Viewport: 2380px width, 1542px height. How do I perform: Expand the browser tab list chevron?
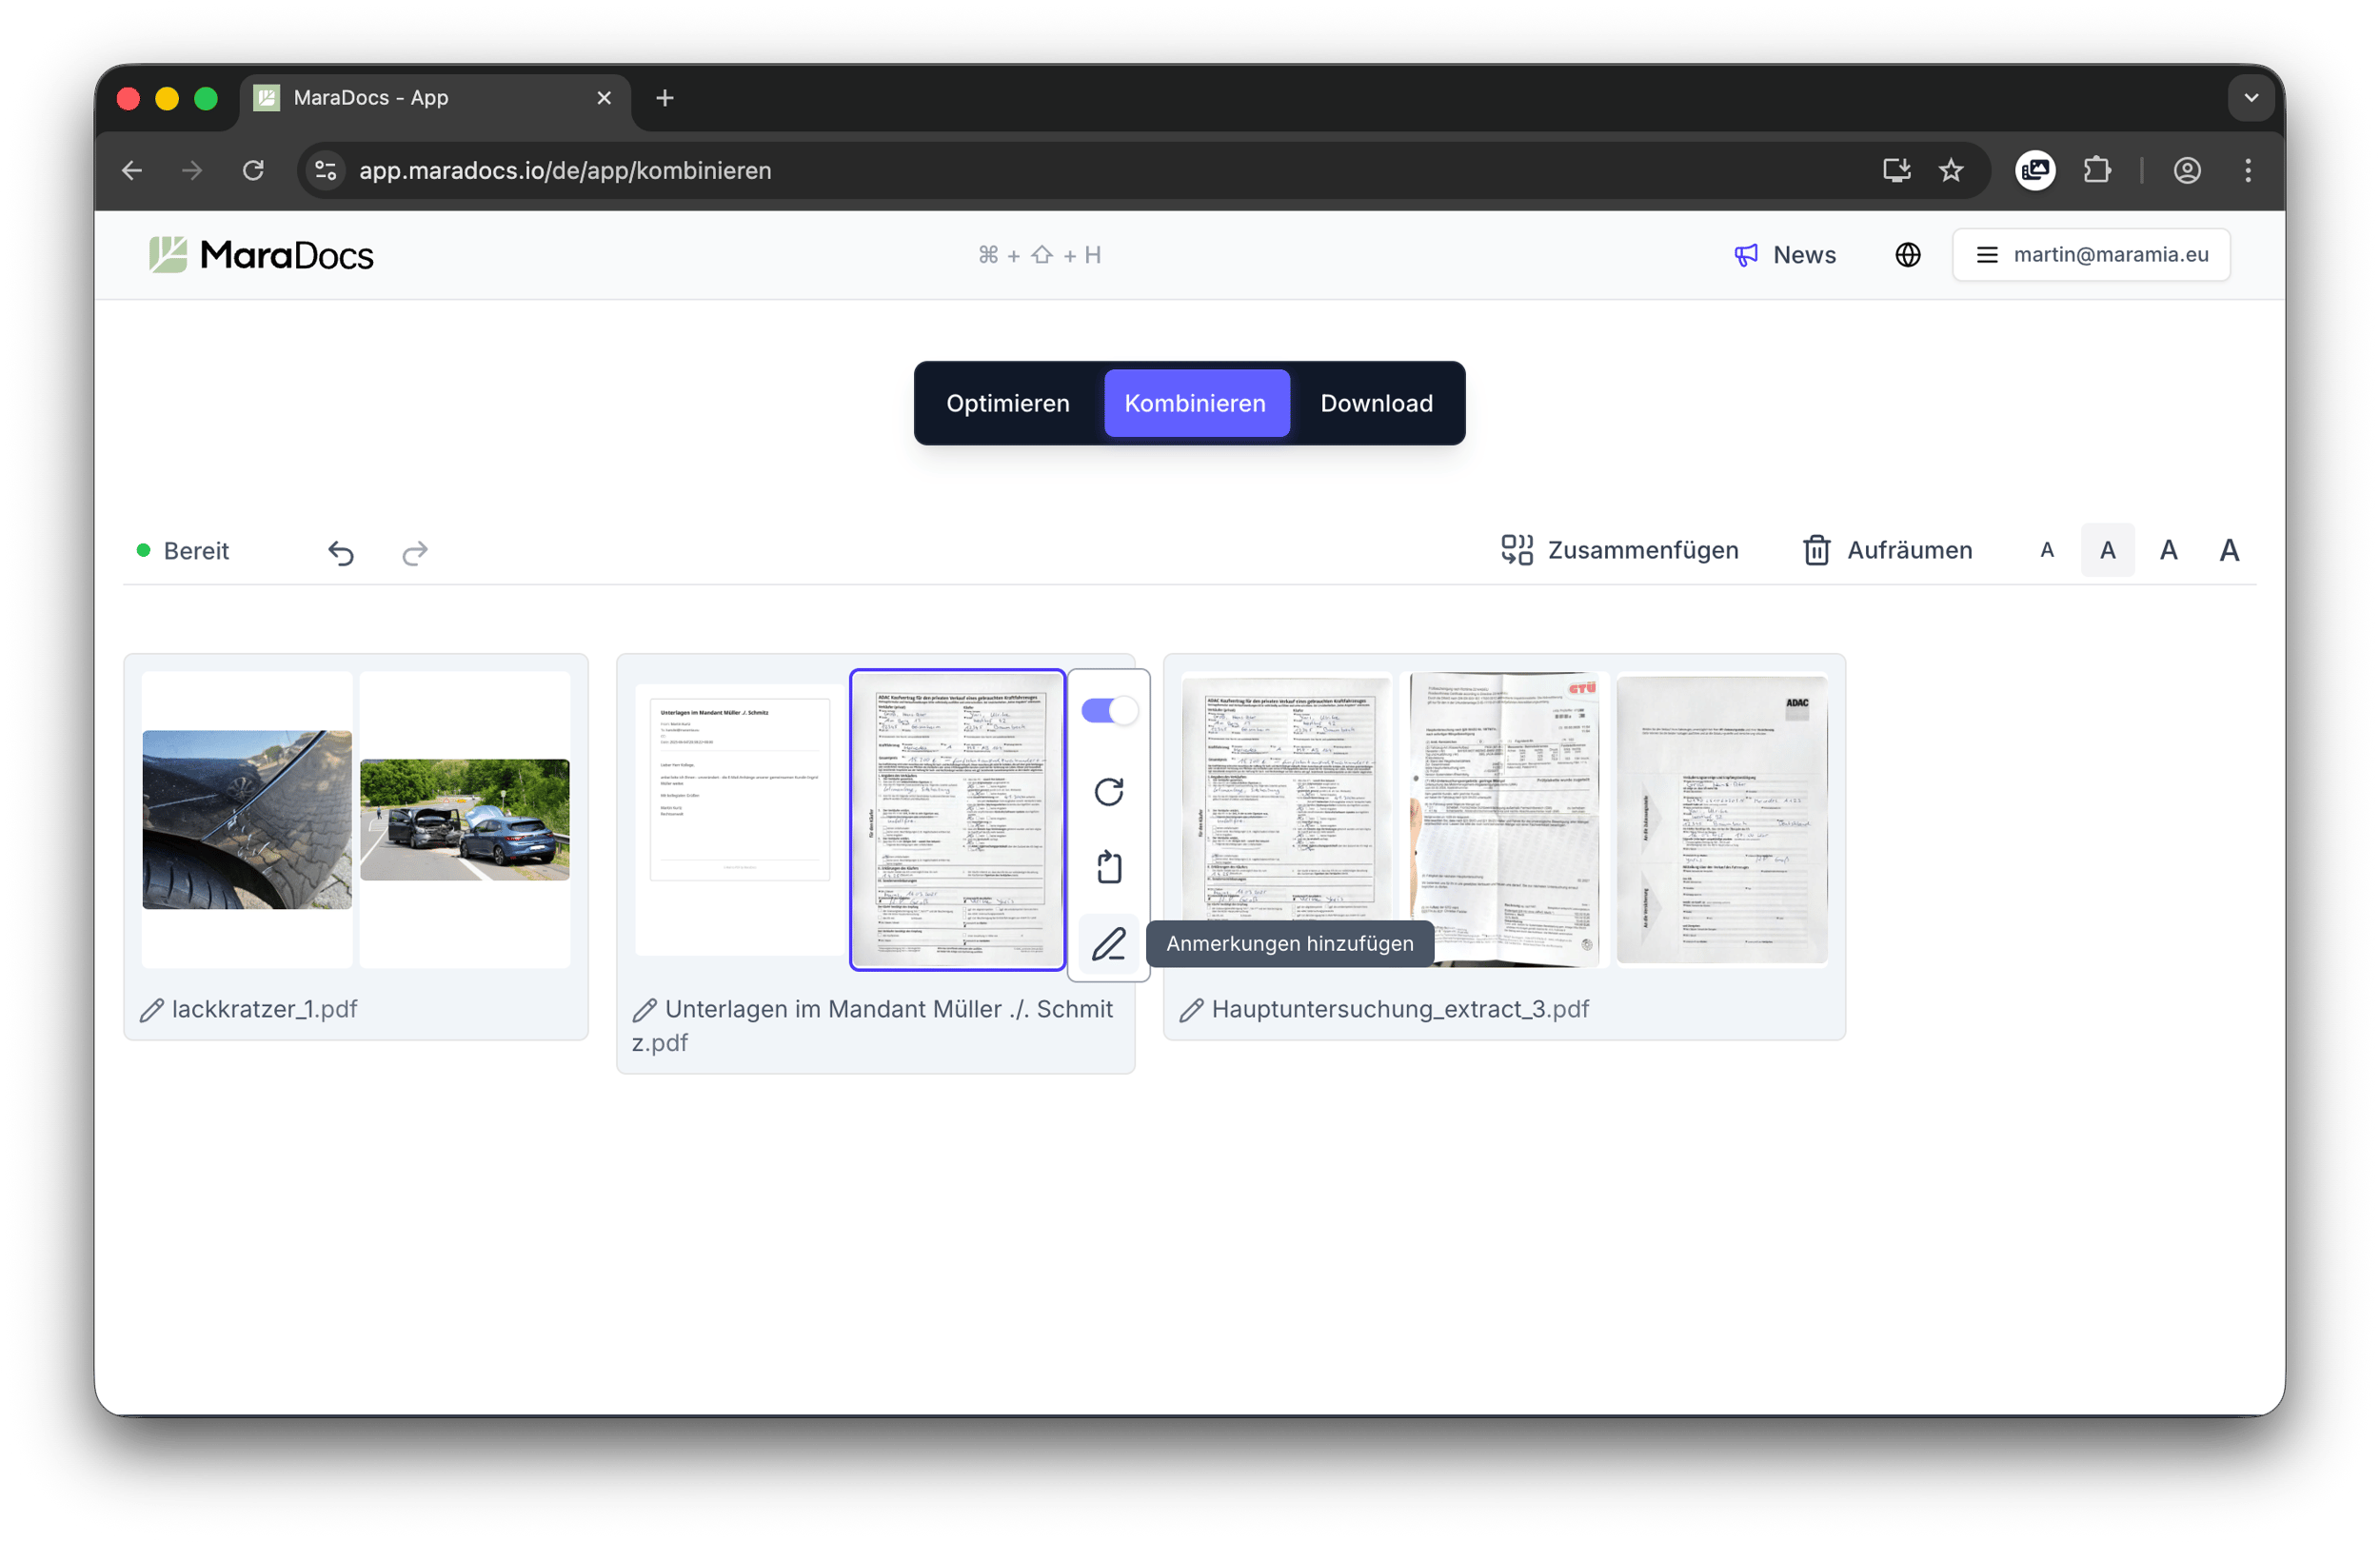pos(2250,98)
